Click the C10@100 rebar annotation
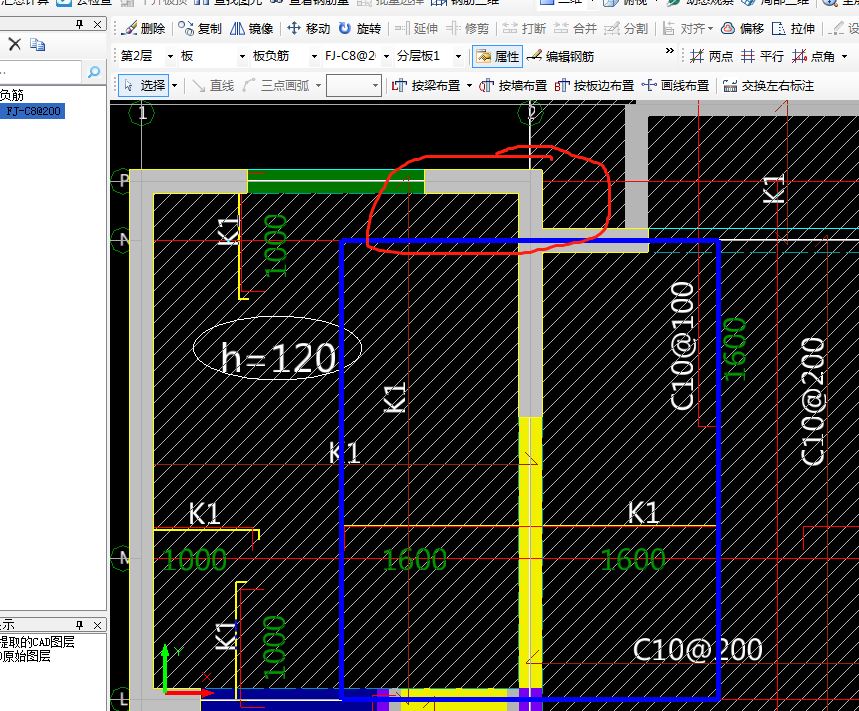The image size is (859, 711). 682,346
